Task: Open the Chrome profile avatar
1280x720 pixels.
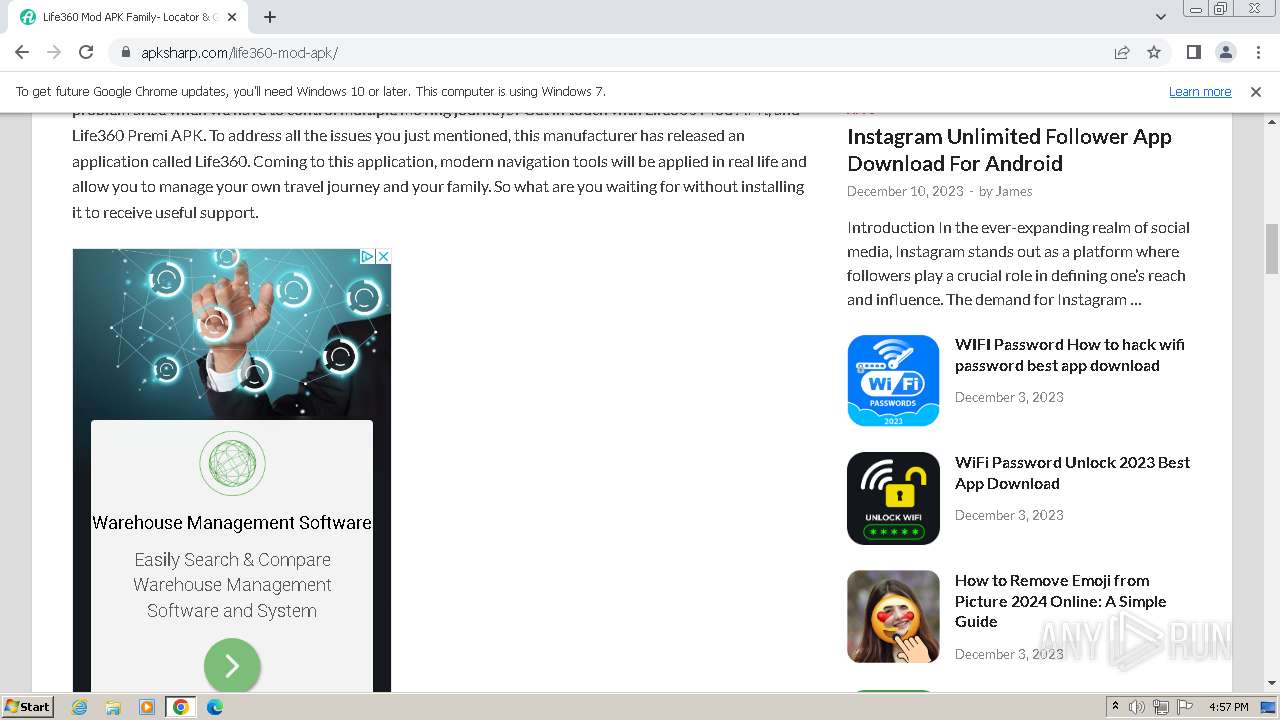Action: [x=1226, y=52]
